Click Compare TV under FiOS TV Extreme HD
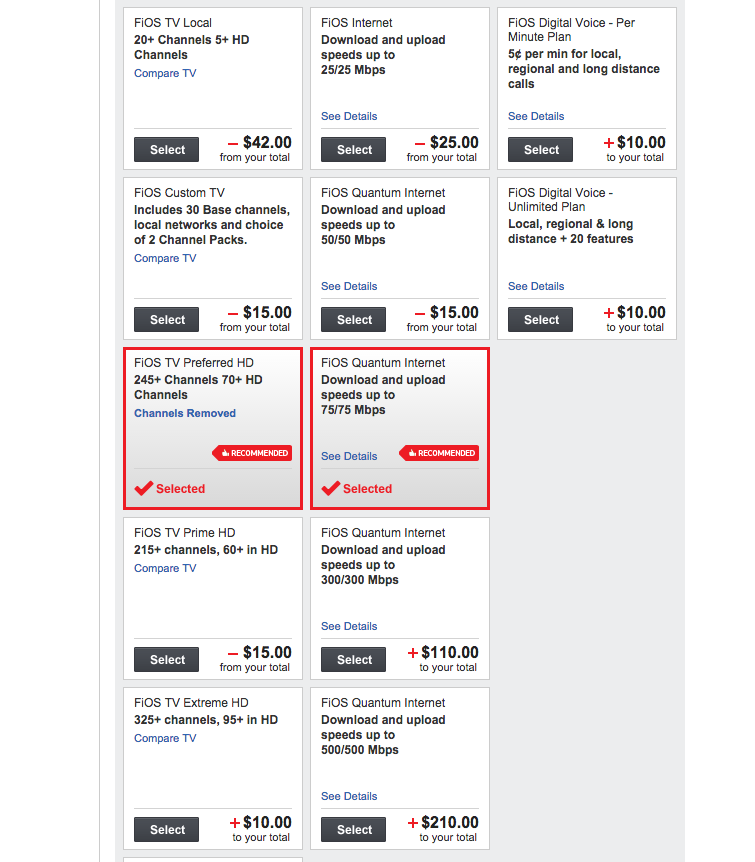The width and height of the screenshot is (755, 862). point(165,738)
